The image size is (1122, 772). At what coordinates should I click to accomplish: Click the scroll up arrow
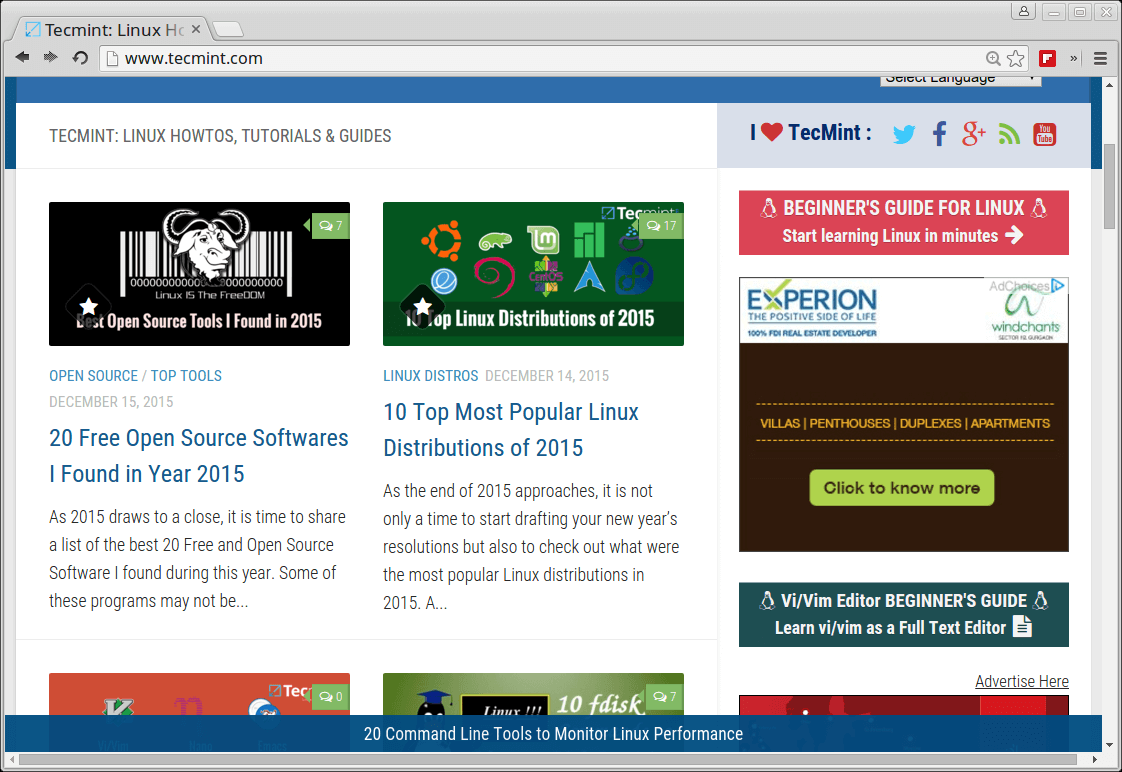click(x=1110, y=84)
